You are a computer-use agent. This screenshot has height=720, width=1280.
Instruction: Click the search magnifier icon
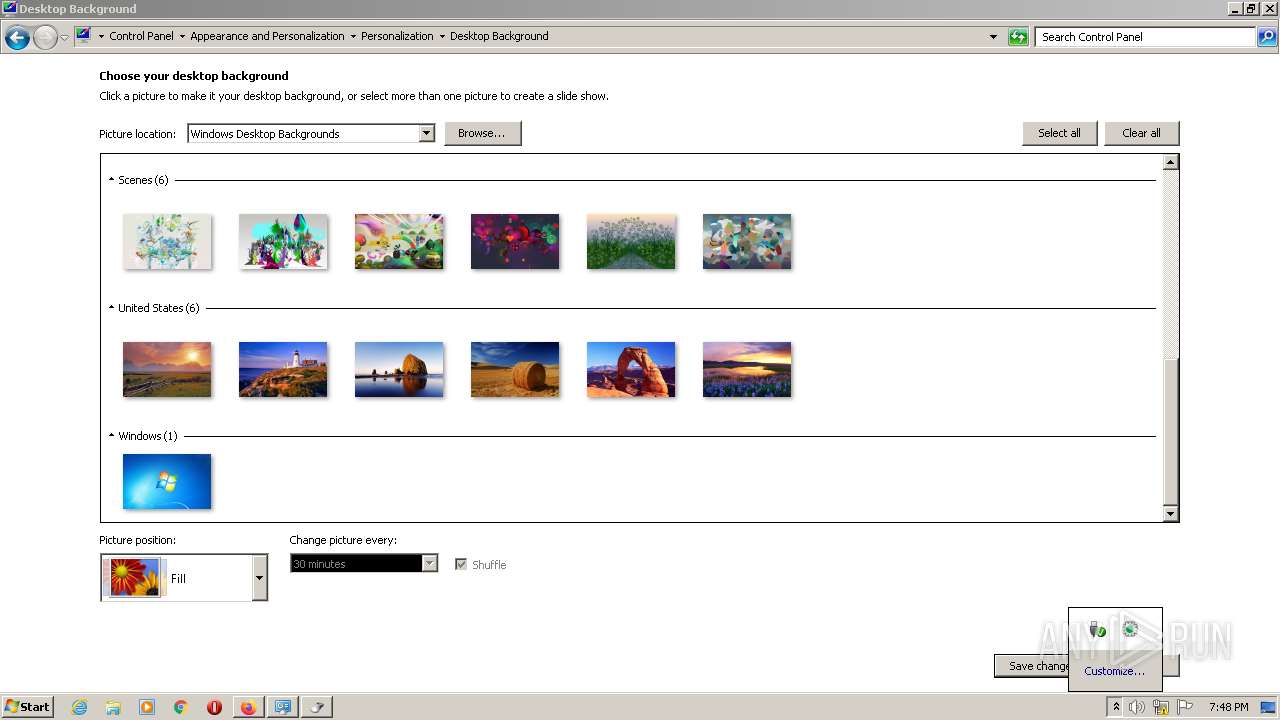pyautogui.click(x=1267, y=37)
